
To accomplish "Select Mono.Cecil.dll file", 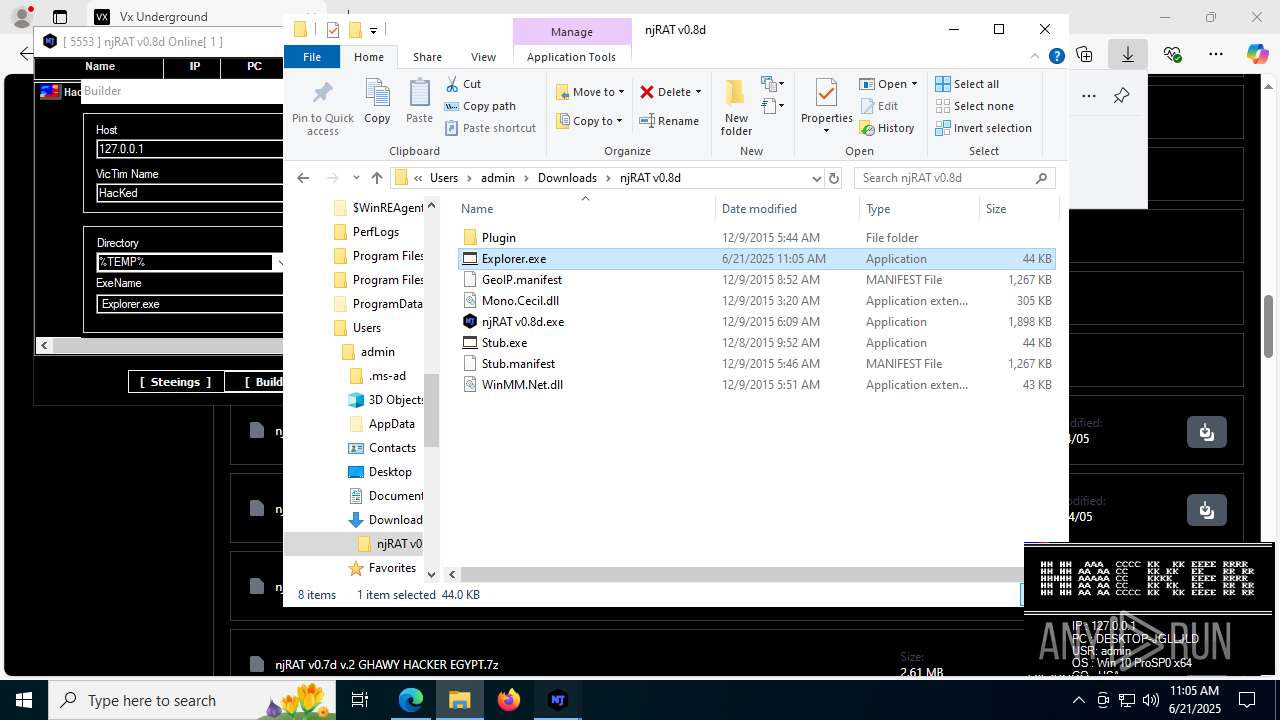I will (x=756, y=301).
